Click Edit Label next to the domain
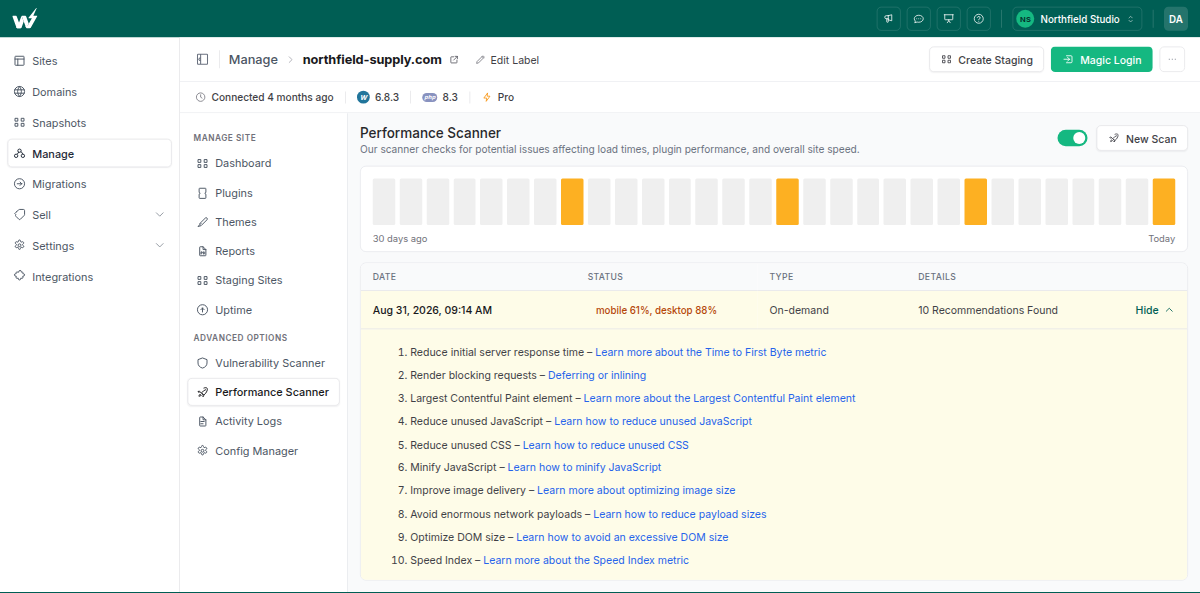 [x=507, y=60]
